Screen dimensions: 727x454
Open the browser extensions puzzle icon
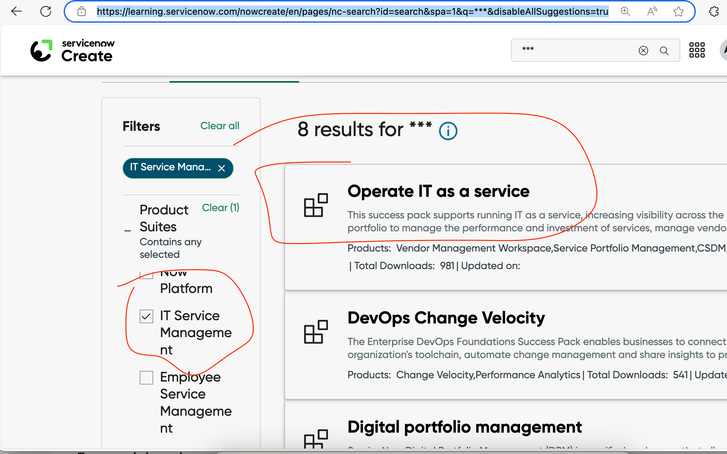point(714,12)
